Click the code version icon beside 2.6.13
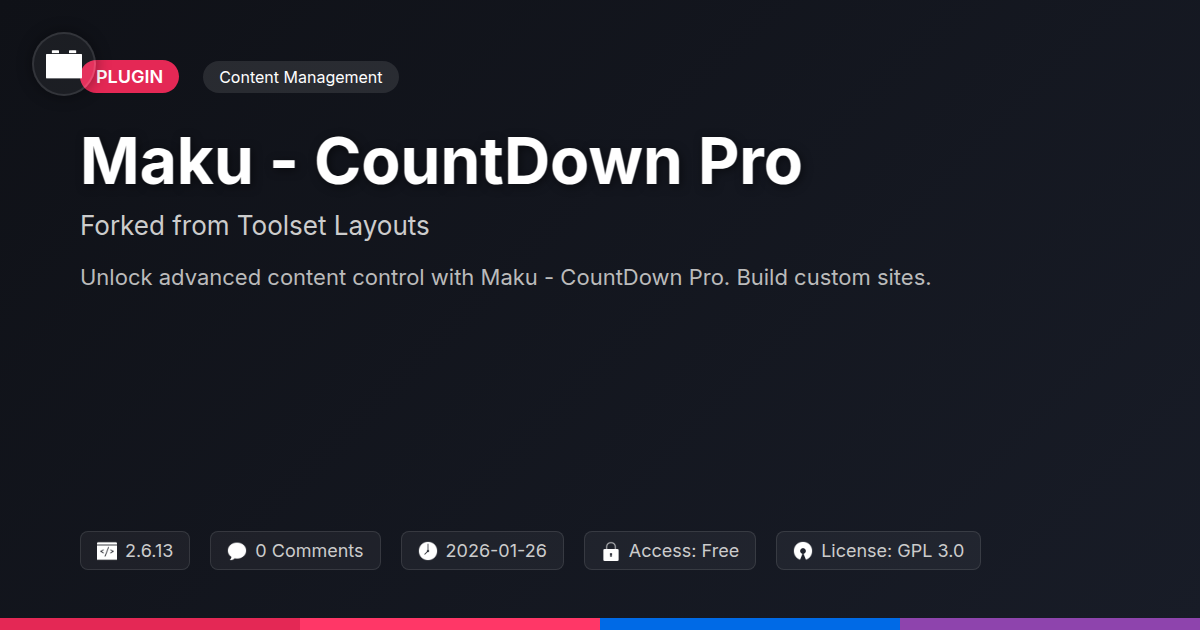The height and width of the screenshot is (630, 1200). (x=107, y=551)
